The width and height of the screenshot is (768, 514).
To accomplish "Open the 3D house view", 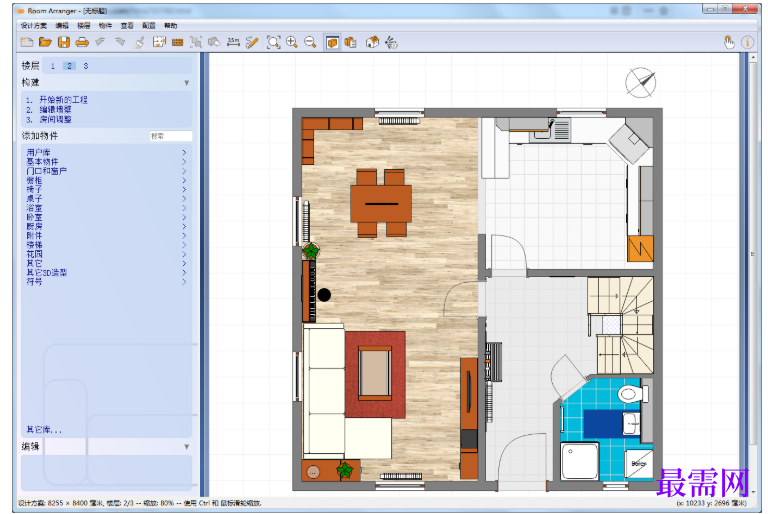I will click(x=372, y=43).
